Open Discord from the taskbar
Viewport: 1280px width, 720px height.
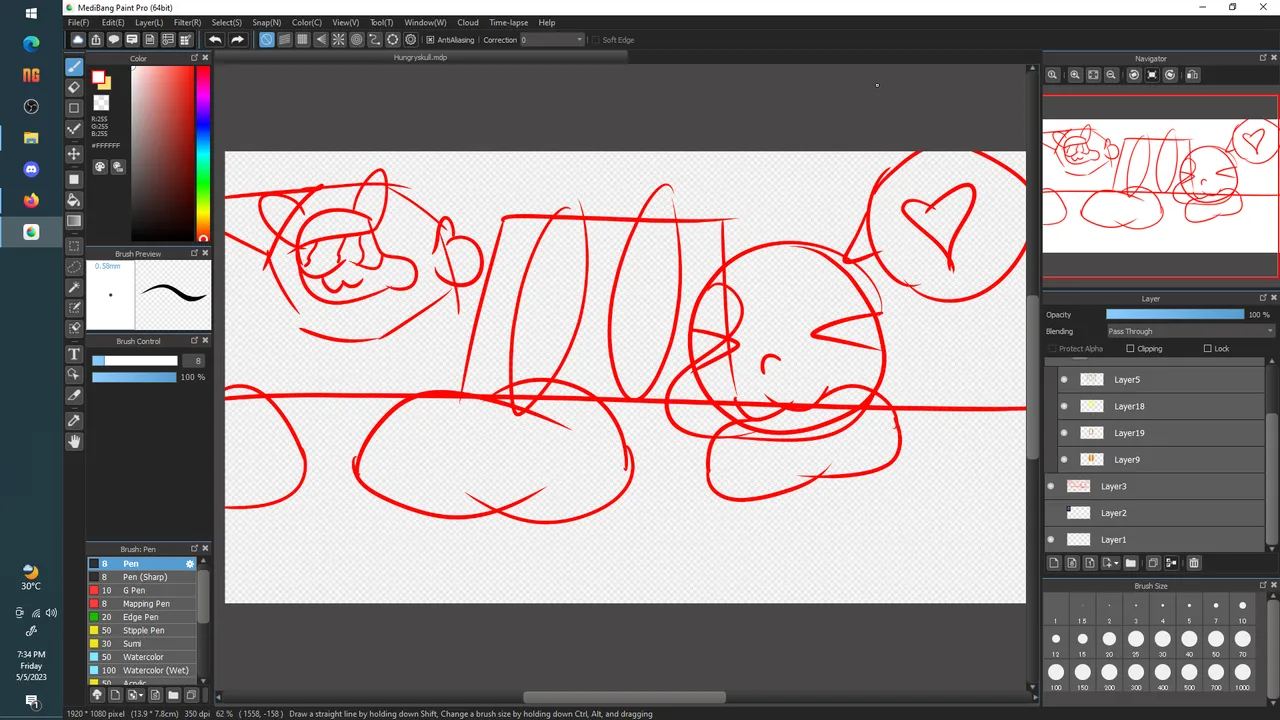(31, 169)
